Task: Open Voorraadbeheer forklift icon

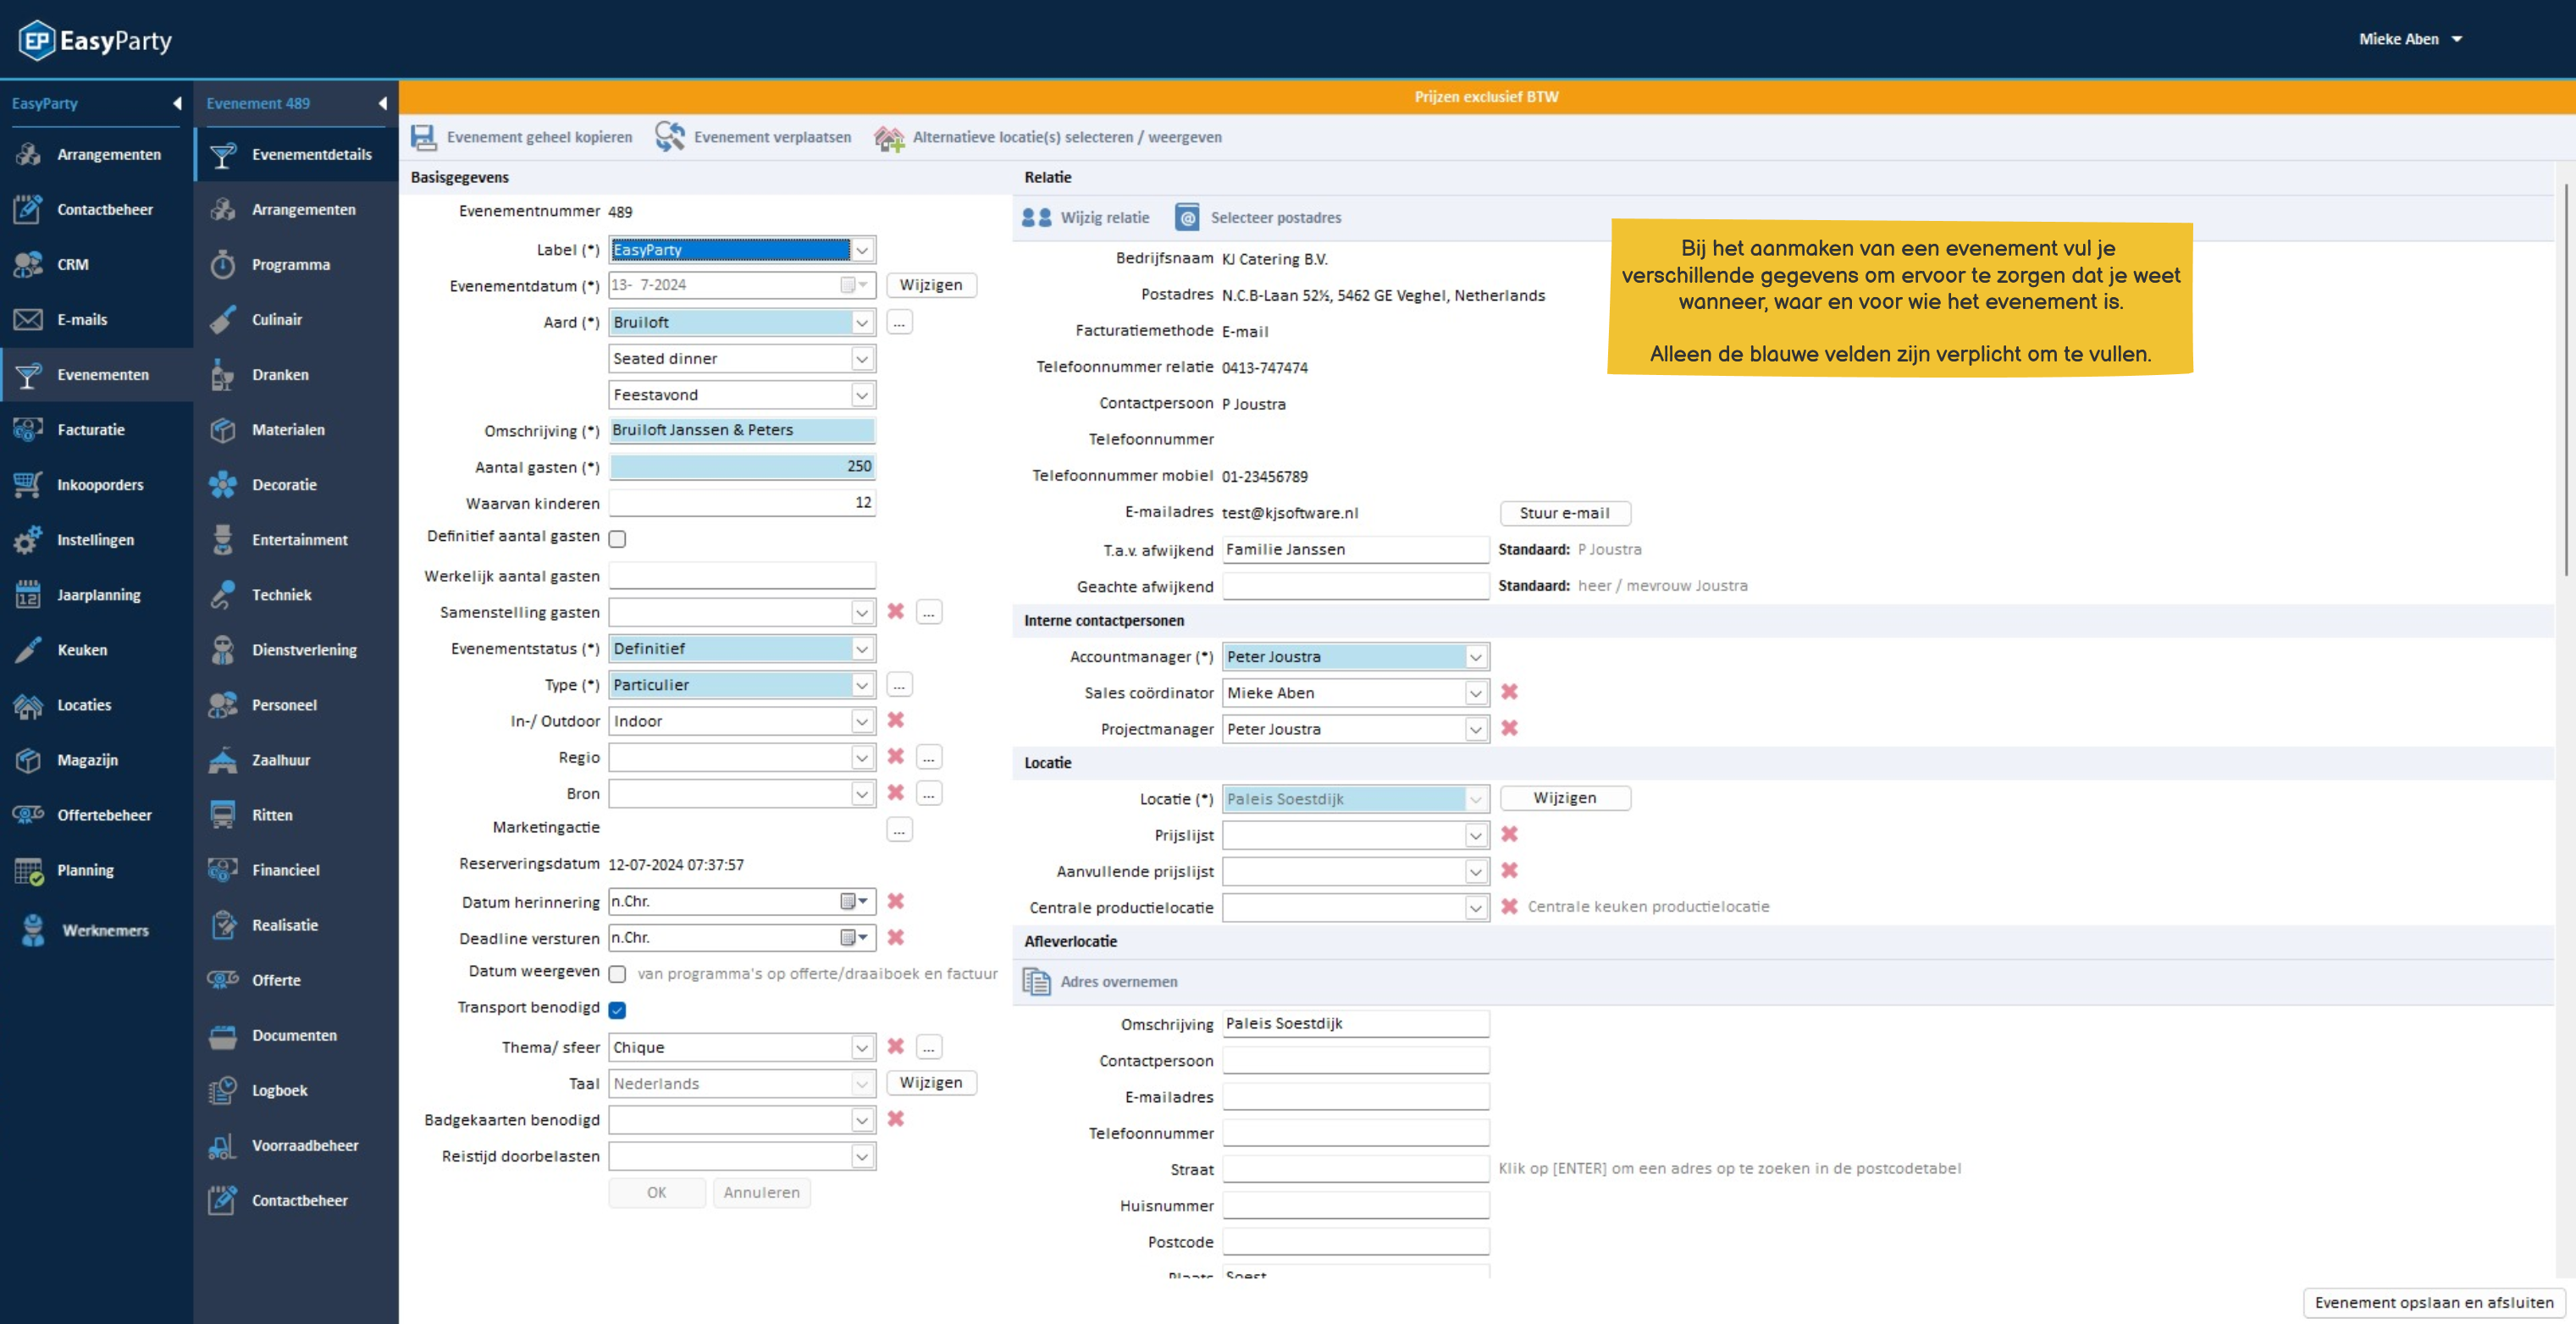Action: (222, 1145)
